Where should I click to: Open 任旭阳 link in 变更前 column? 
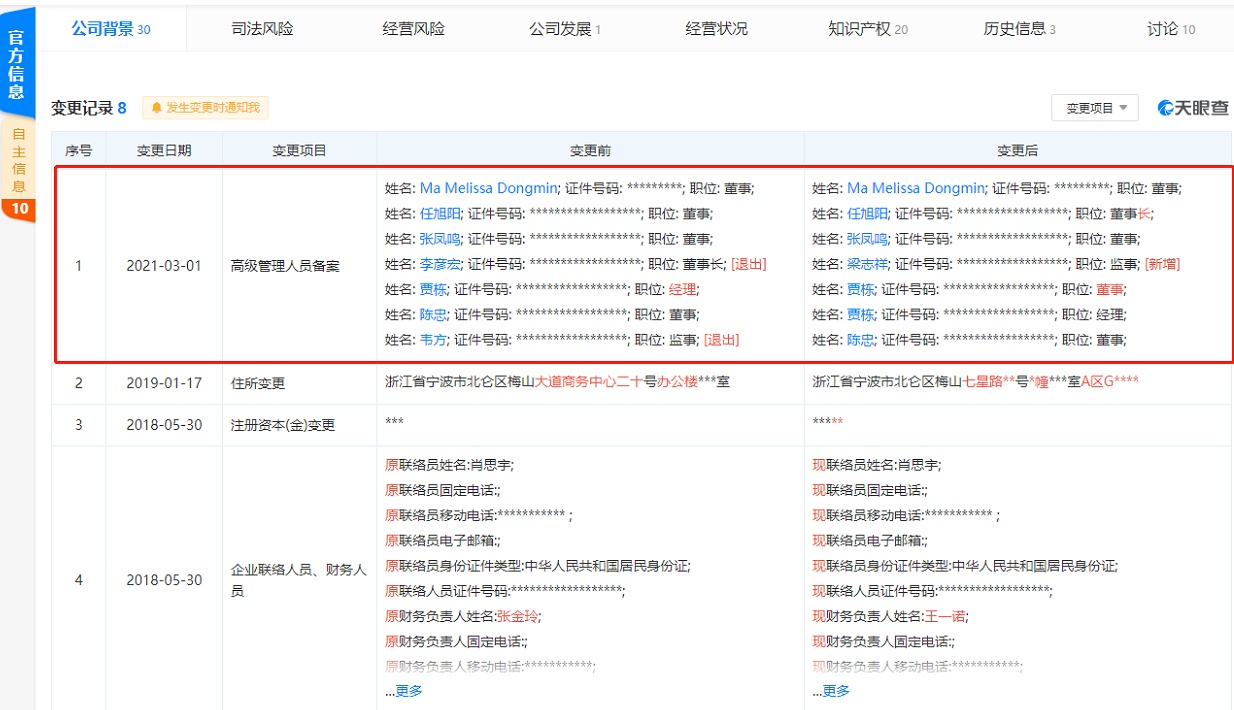(440, 213)
